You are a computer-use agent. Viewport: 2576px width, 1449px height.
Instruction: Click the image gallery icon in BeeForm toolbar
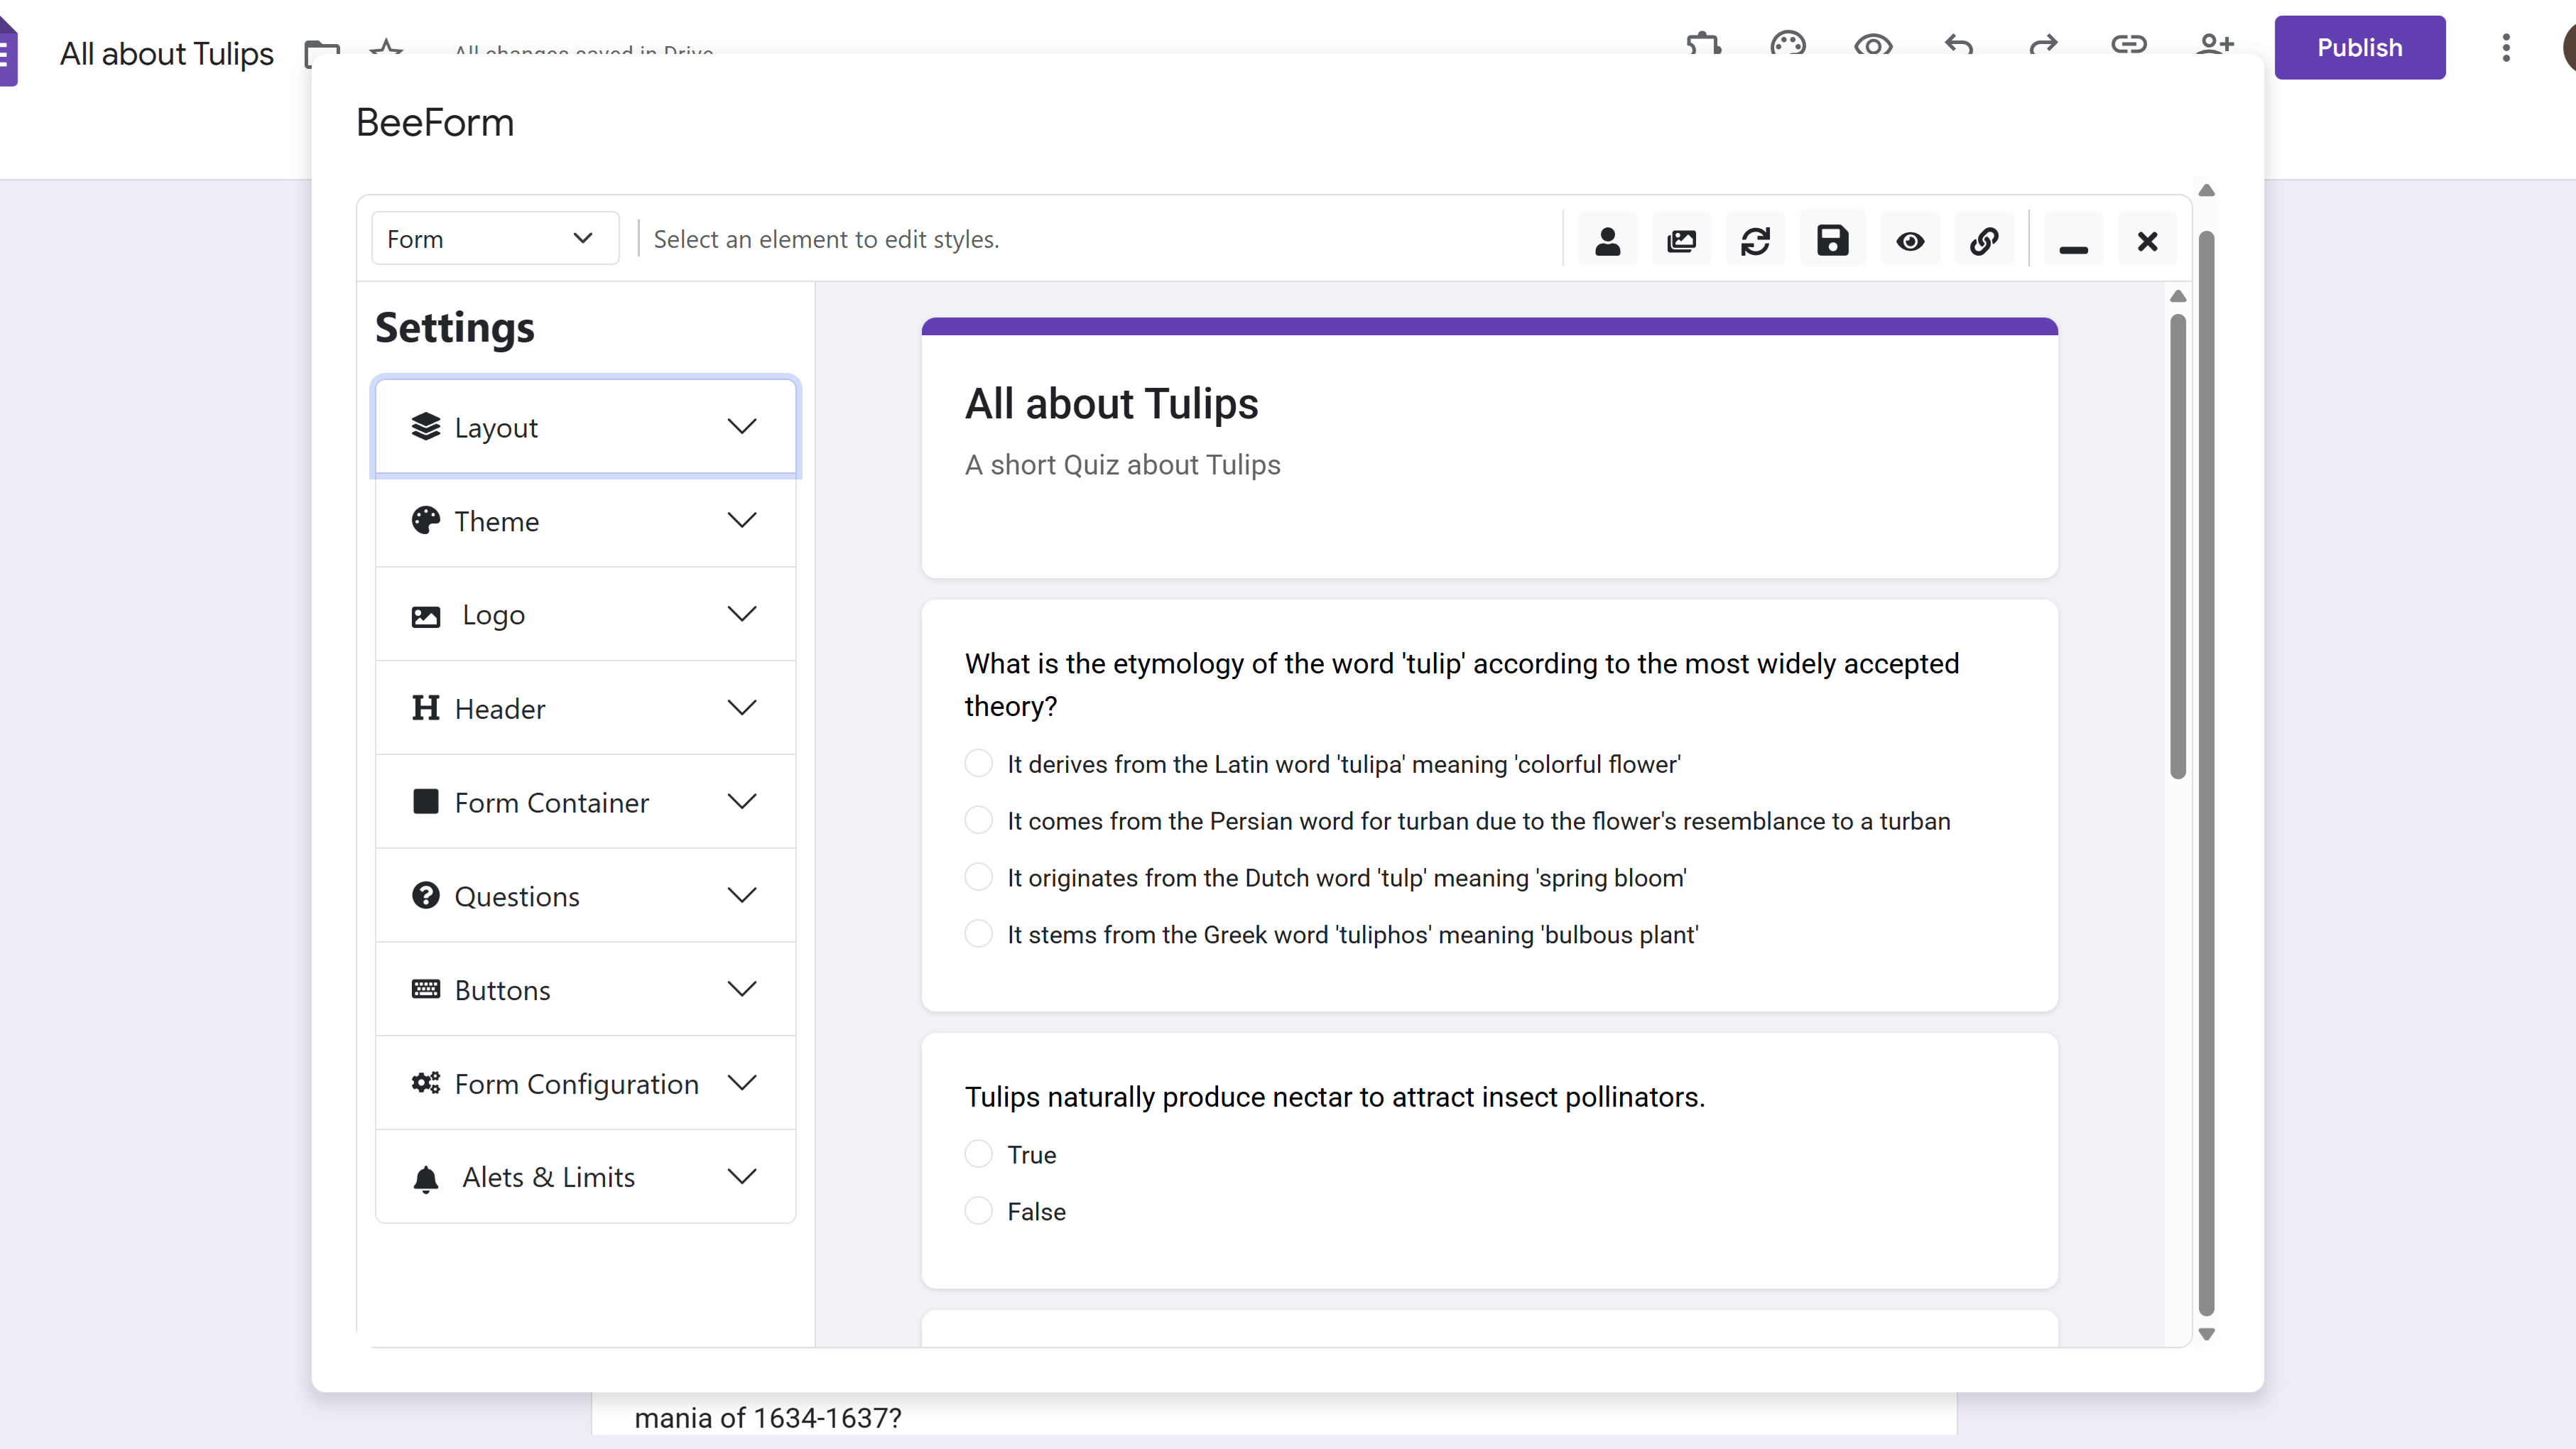tap(1682, 240)
